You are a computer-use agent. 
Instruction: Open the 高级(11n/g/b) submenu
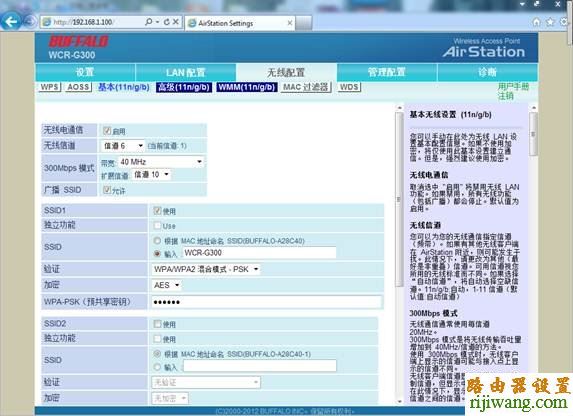tap(184, 87)
